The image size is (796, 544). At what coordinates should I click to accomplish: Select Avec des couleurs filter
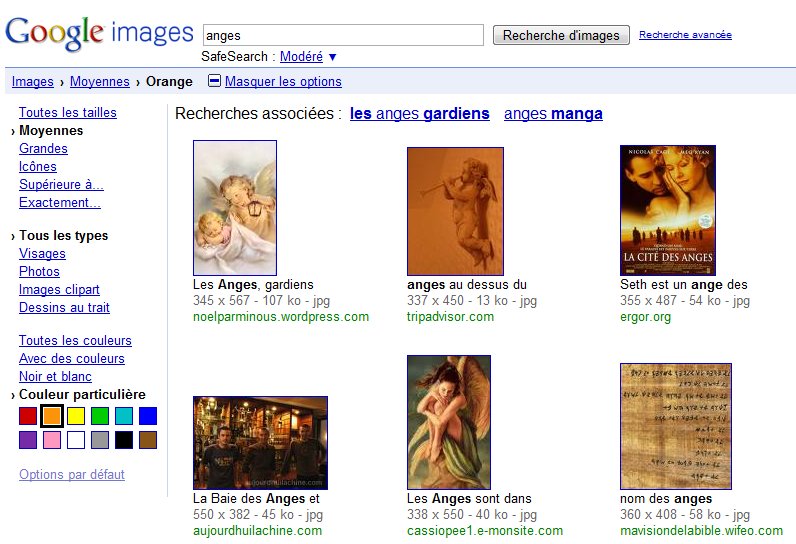point(72,358)
